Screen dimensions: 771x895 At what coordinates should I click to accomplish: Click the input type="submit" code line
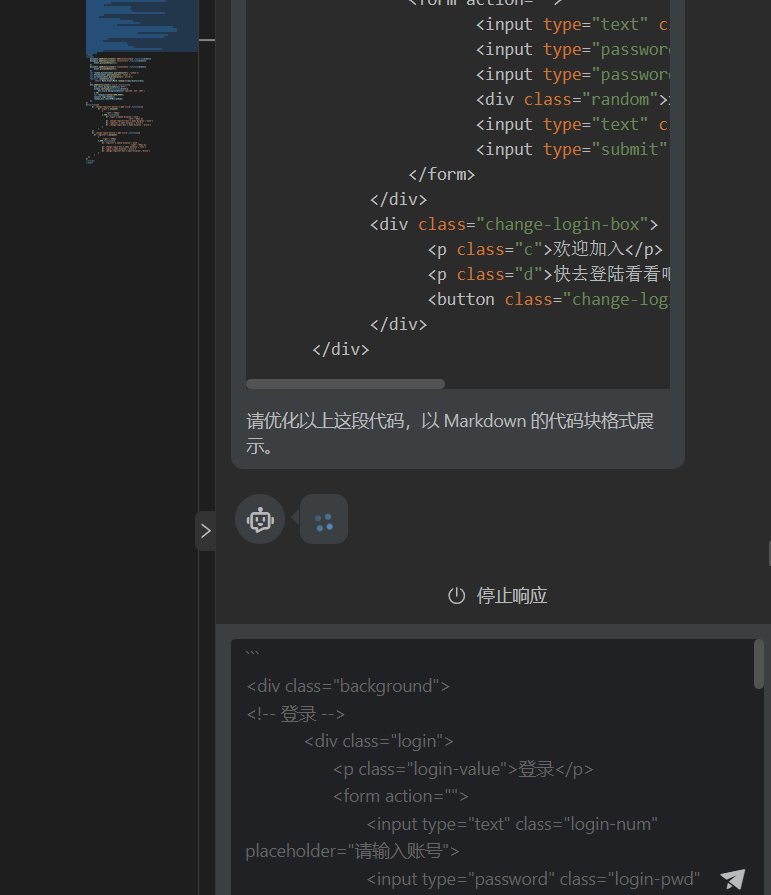[x=572, y=150]
